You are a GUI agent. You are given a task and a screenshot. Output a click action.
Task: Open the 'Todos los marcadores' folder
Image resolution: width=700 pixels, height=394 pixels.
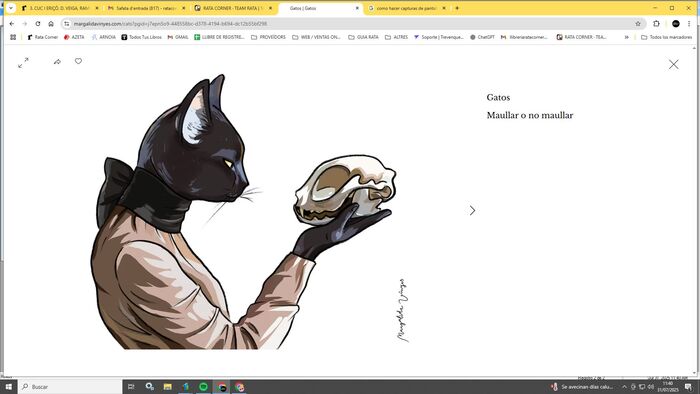[x=667, y=37]
